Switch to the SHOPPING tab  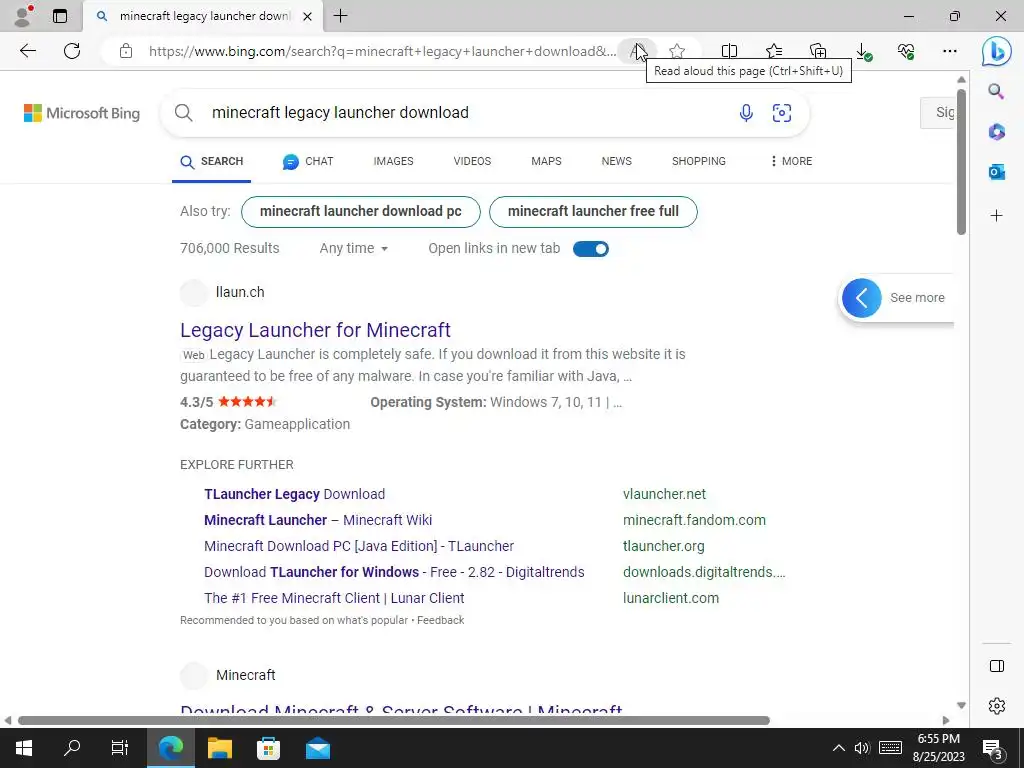699,161
